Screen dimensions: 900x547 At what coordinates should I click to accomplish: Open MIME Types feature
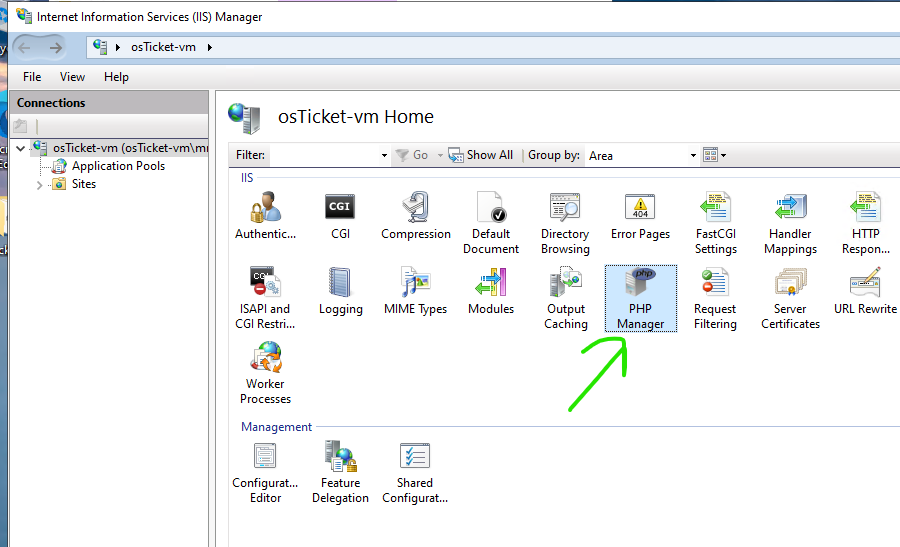416,290
